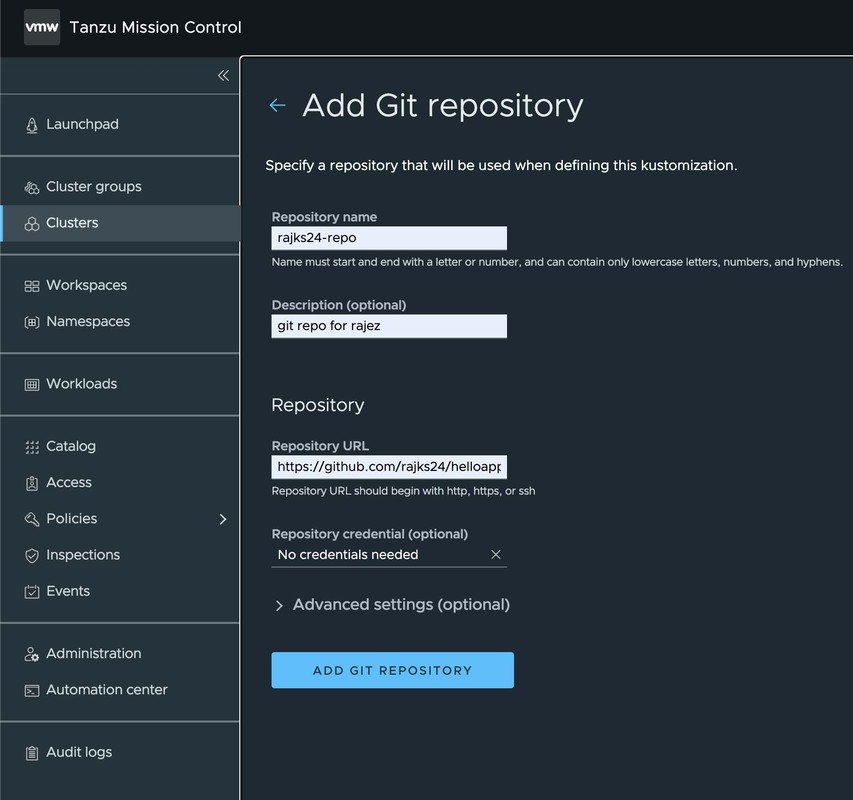
Task: Click the Catalog icon in sidebar
Action: point(31,447)
